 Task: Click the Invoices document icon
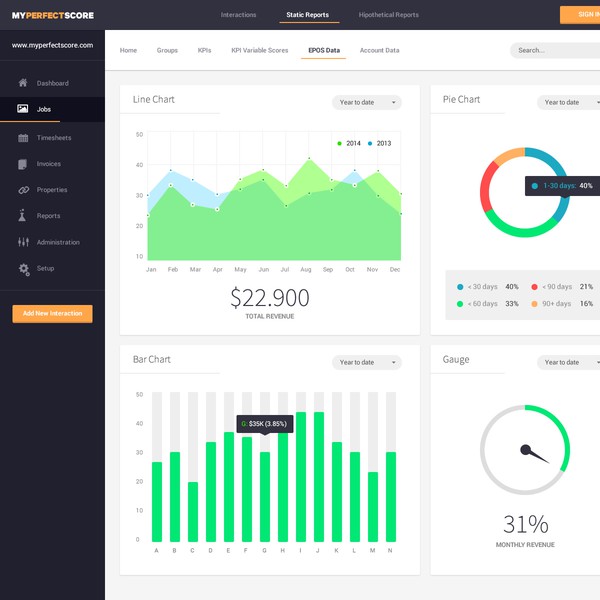pyautogui.click(x=23, y=164)
